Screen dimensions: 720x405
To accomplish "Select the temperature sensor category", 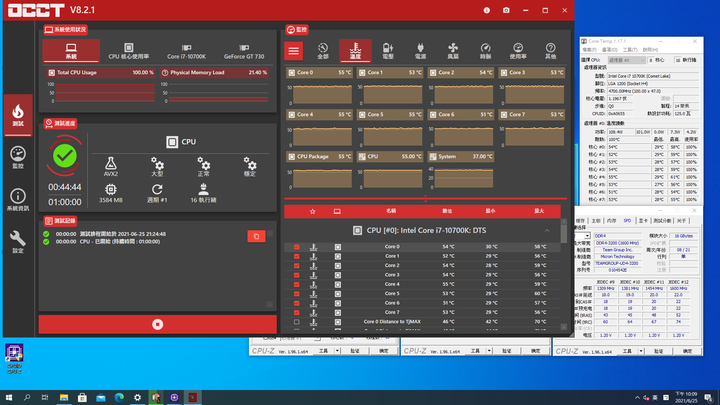I will [355, 51].
